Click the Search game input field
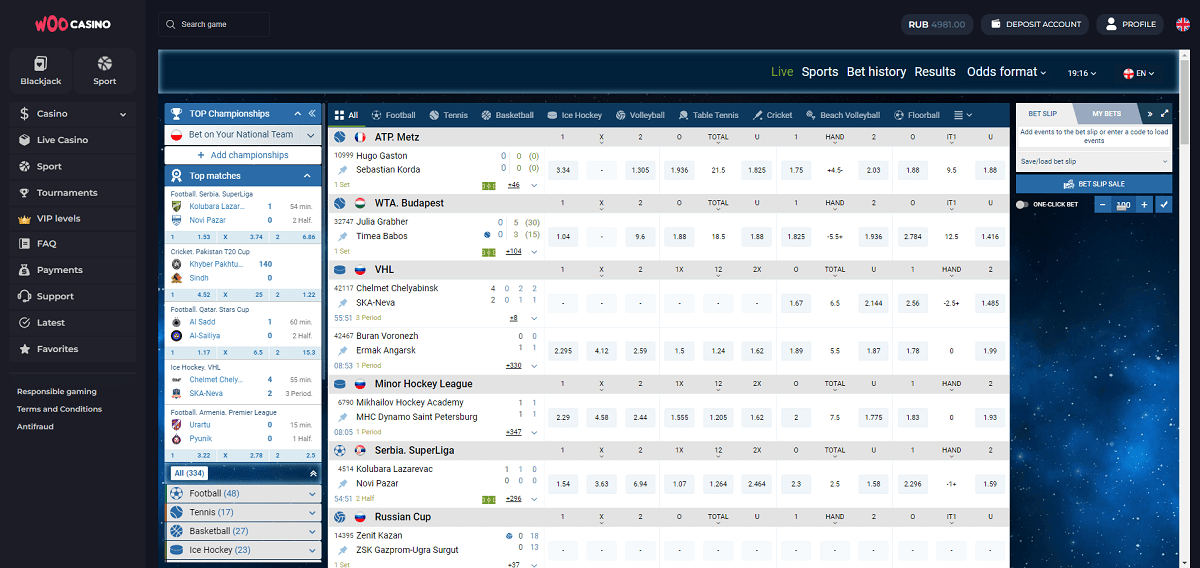1200x568 pixels. (214, 24)
